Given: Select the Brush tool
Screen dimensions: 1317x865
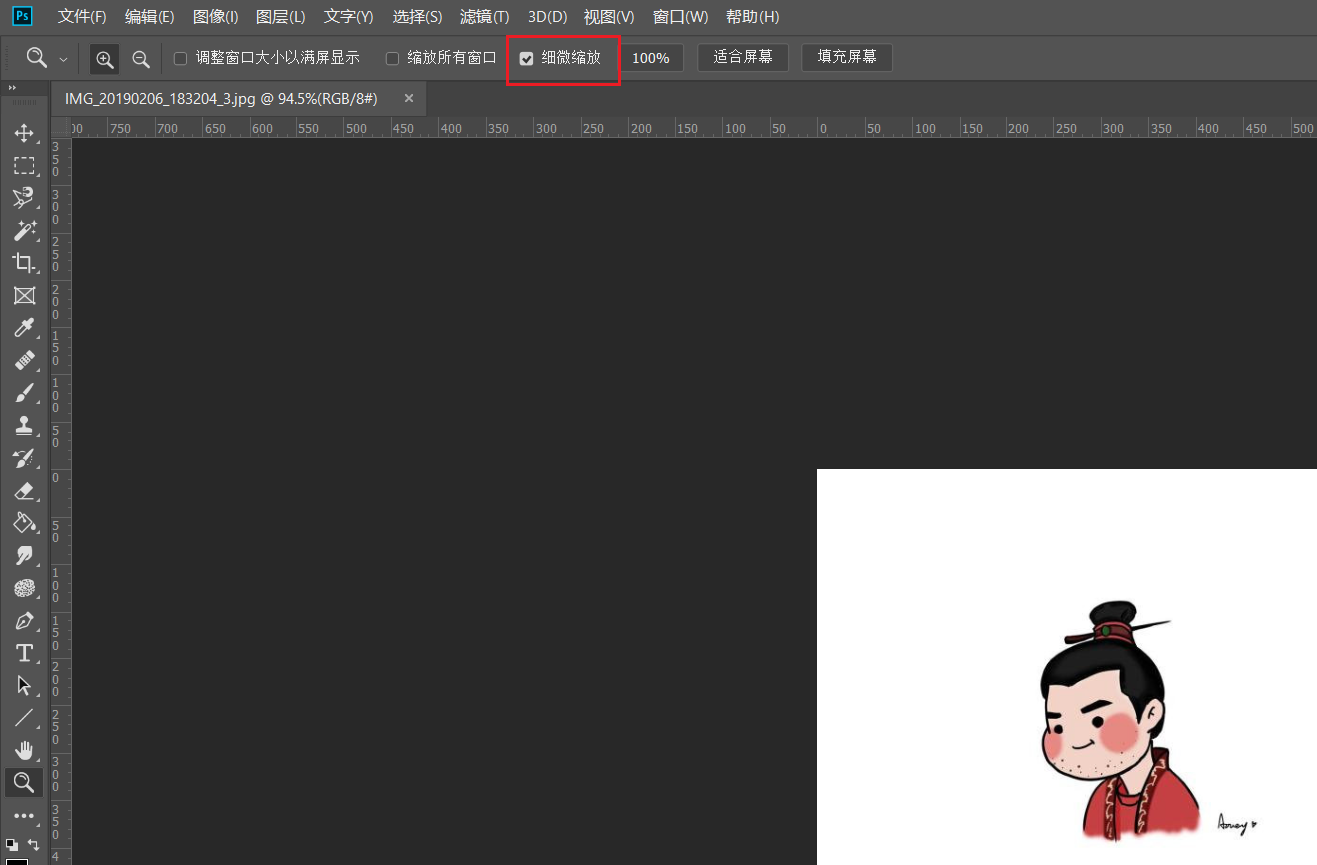Looking at the screenshot, I should coord(24,393).
